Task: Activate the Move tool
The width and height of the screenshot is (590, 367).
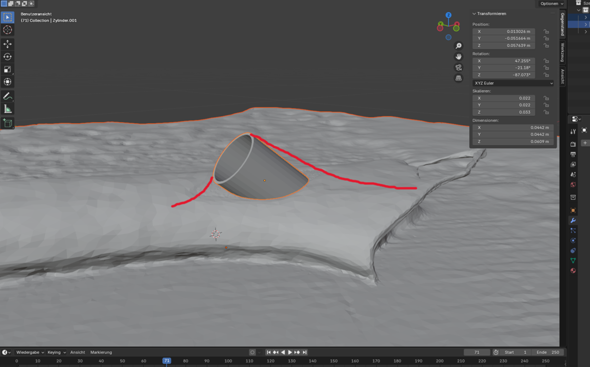Action: pyautogui.click(x=8, y=44)
